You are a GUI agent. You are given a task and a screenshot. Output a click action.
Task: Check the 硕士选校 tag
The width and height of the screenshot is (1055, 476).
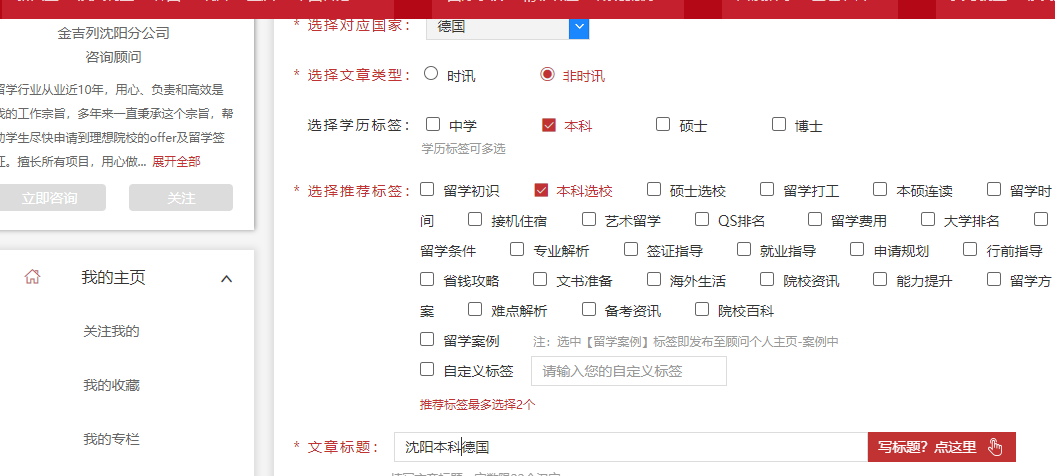pos(654,190)
